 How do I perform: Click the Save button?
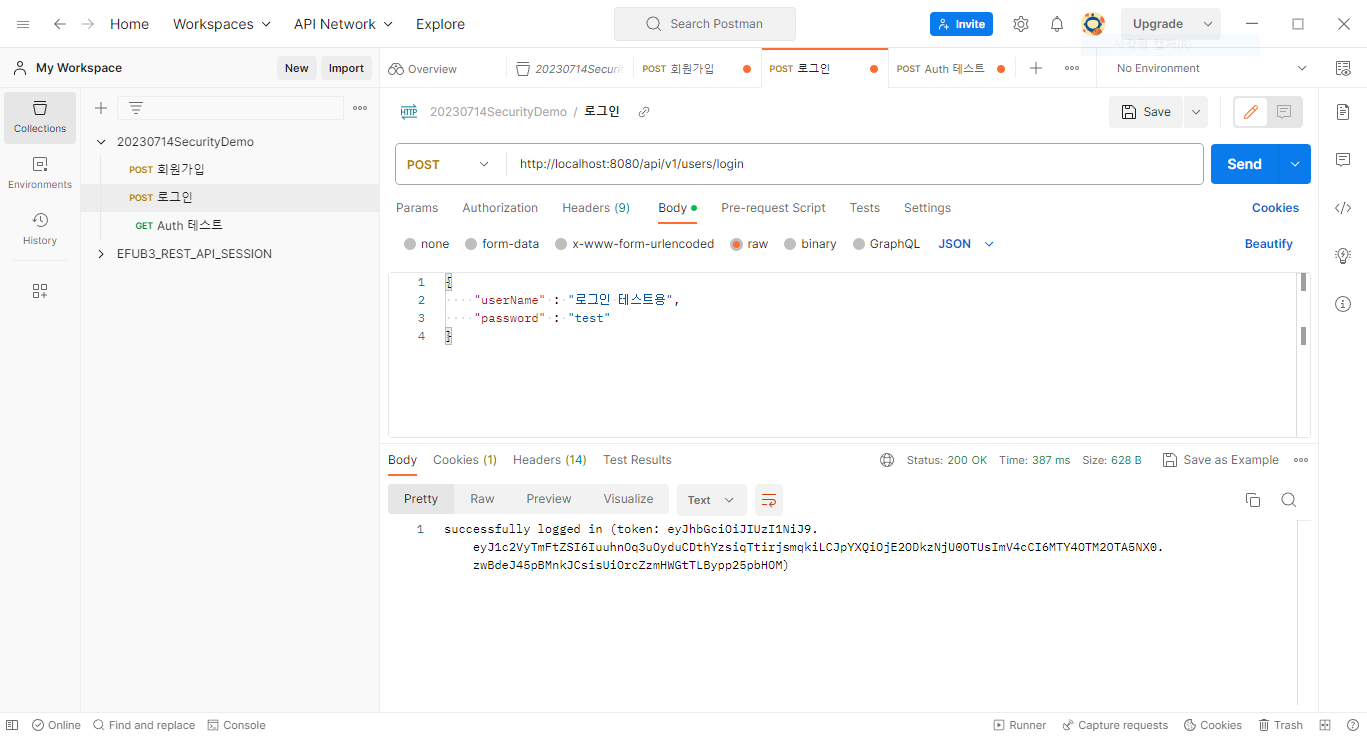pos(1146,112)
